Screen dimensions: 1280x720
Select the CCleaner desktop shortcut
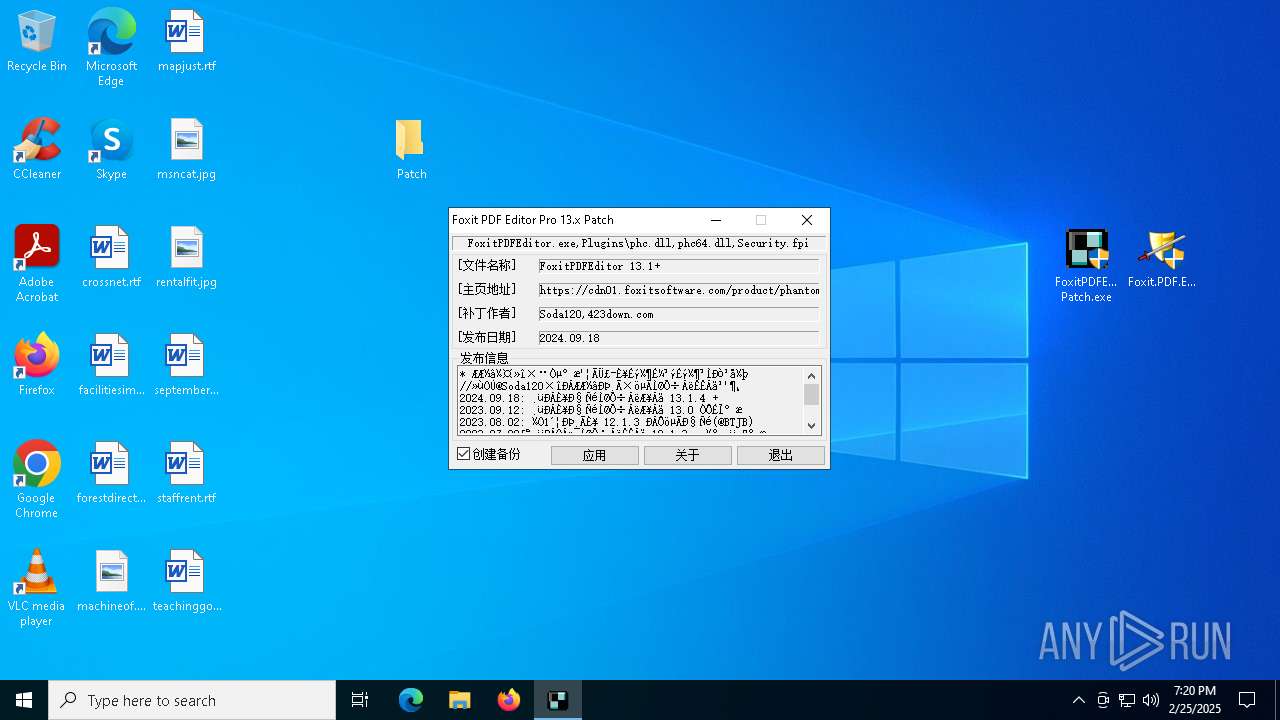coord(37,150)
